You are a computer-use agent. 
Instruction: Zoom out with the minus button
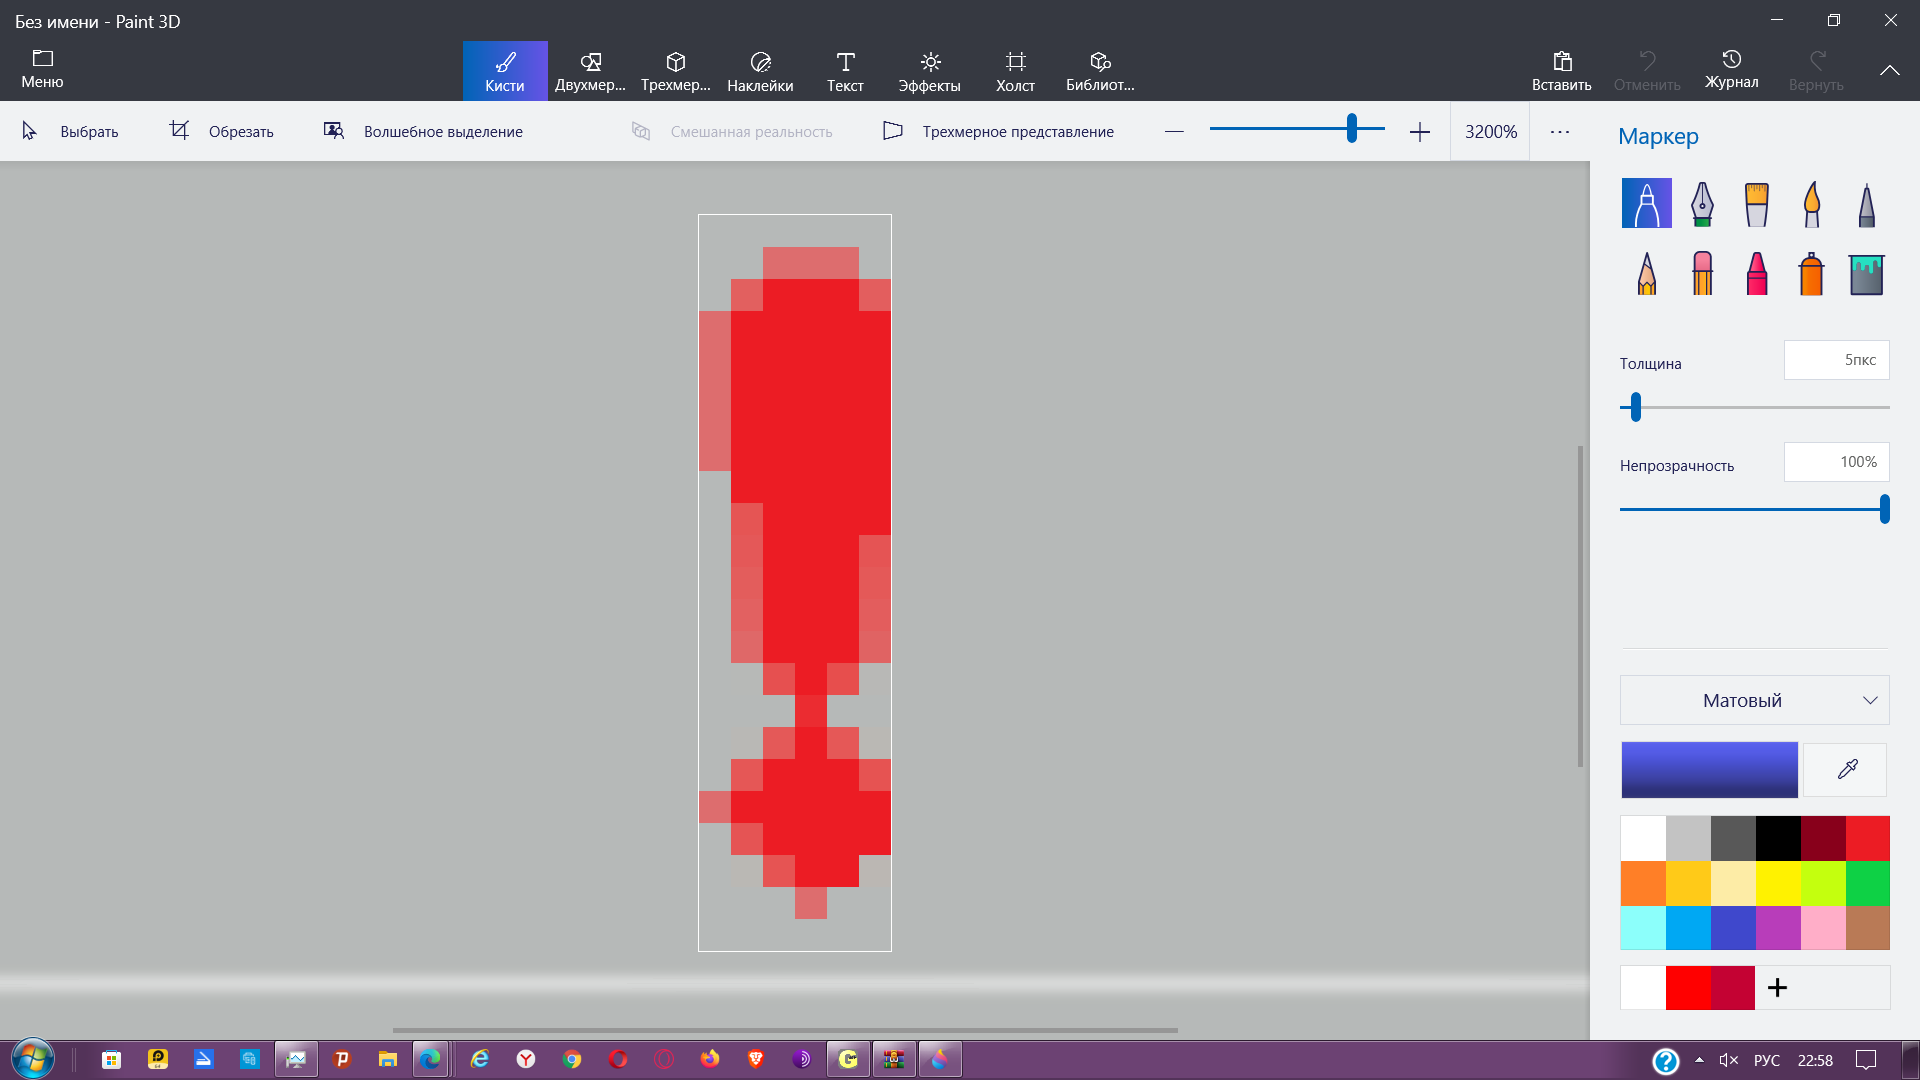(x=1174, y=131)
